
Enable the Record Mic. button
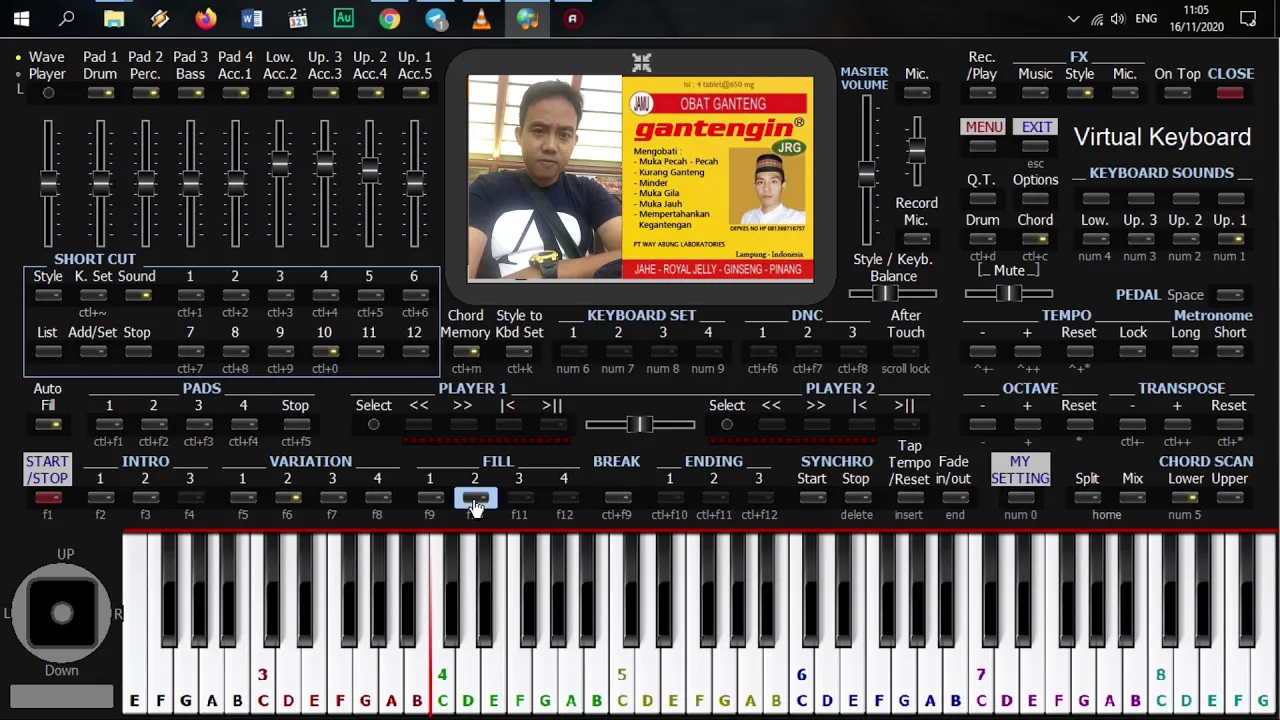[916, 239]
